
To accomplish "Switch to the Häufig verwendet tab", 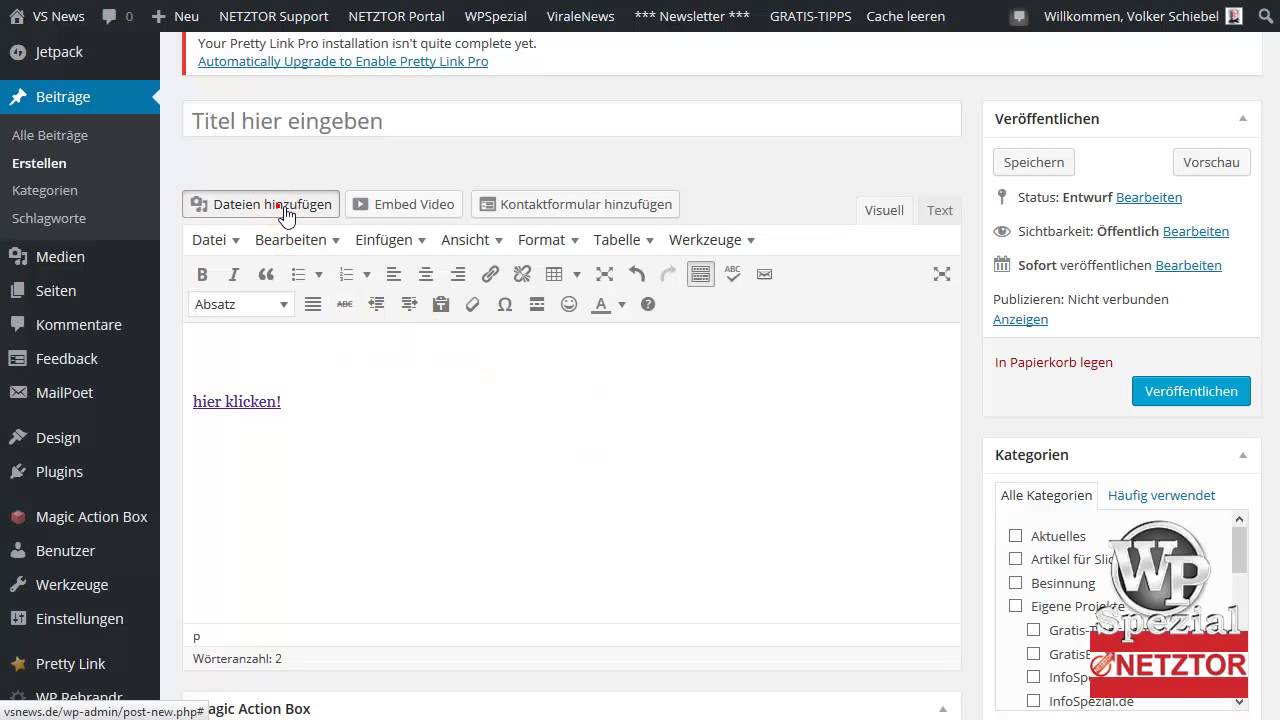I will 1162,495.
